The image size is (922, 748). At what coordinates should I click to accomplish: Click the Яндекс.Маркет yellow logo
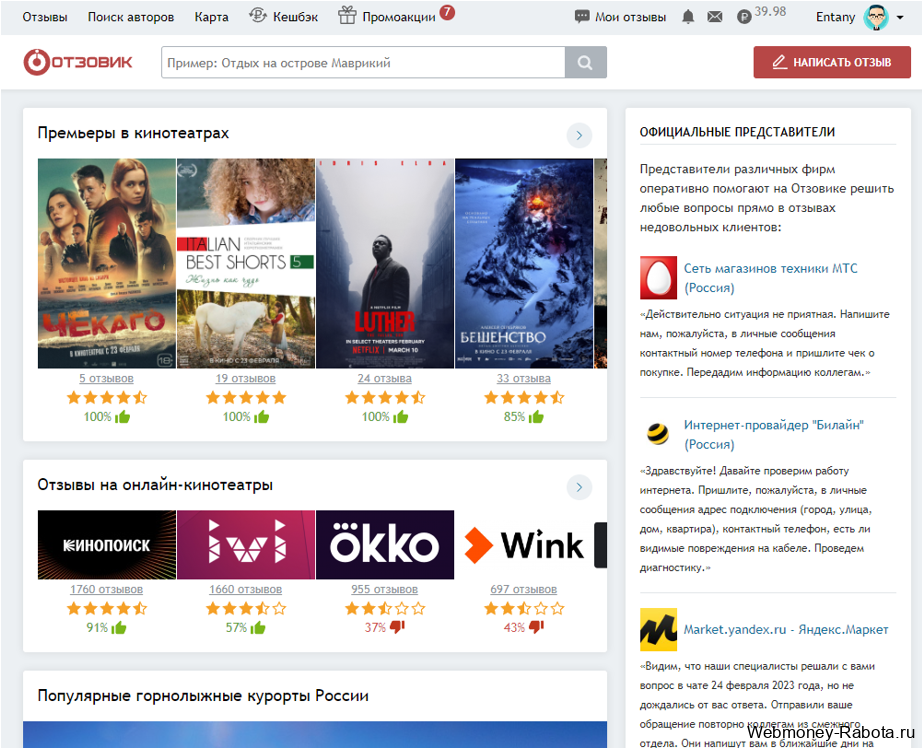(x=658, y=629)
